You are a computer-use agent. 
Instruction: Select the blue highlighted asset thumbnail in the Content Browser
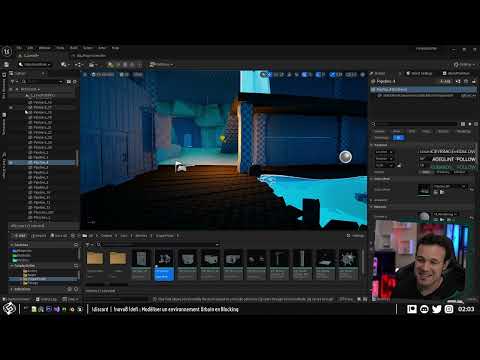coord(164,264)
